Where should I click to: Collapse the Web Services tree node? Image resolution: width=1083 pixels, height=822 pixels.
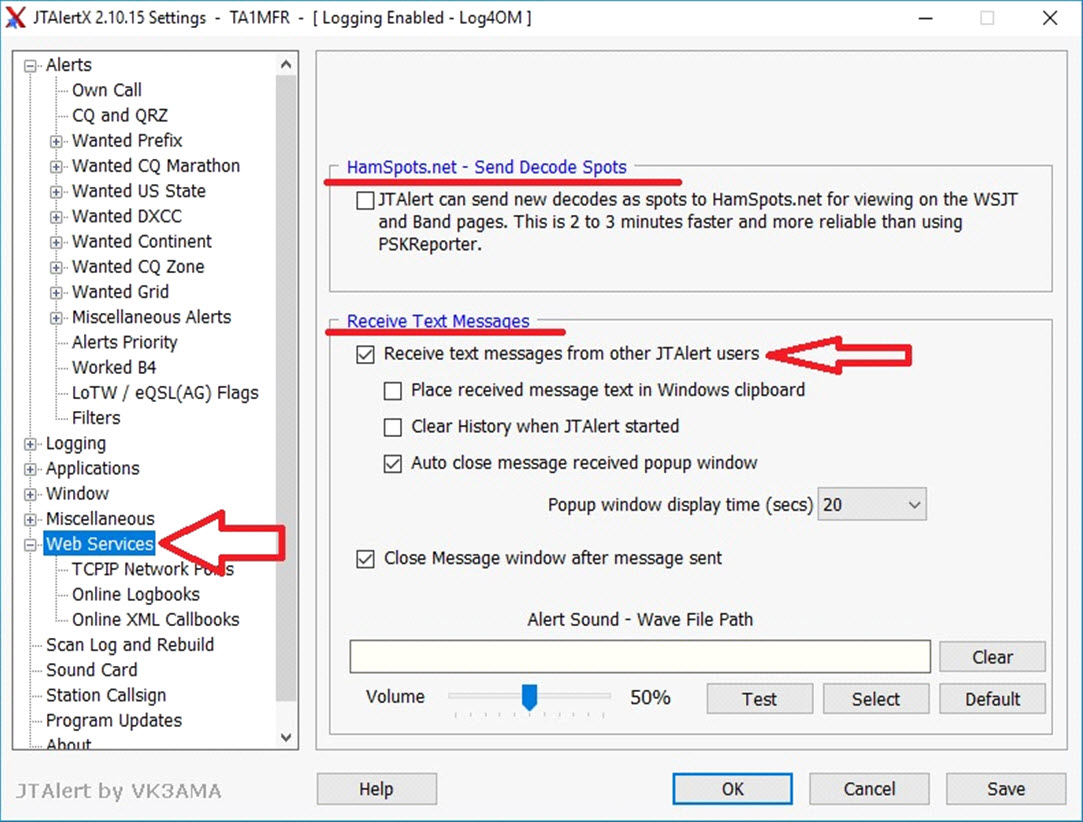tap(30, 545)
